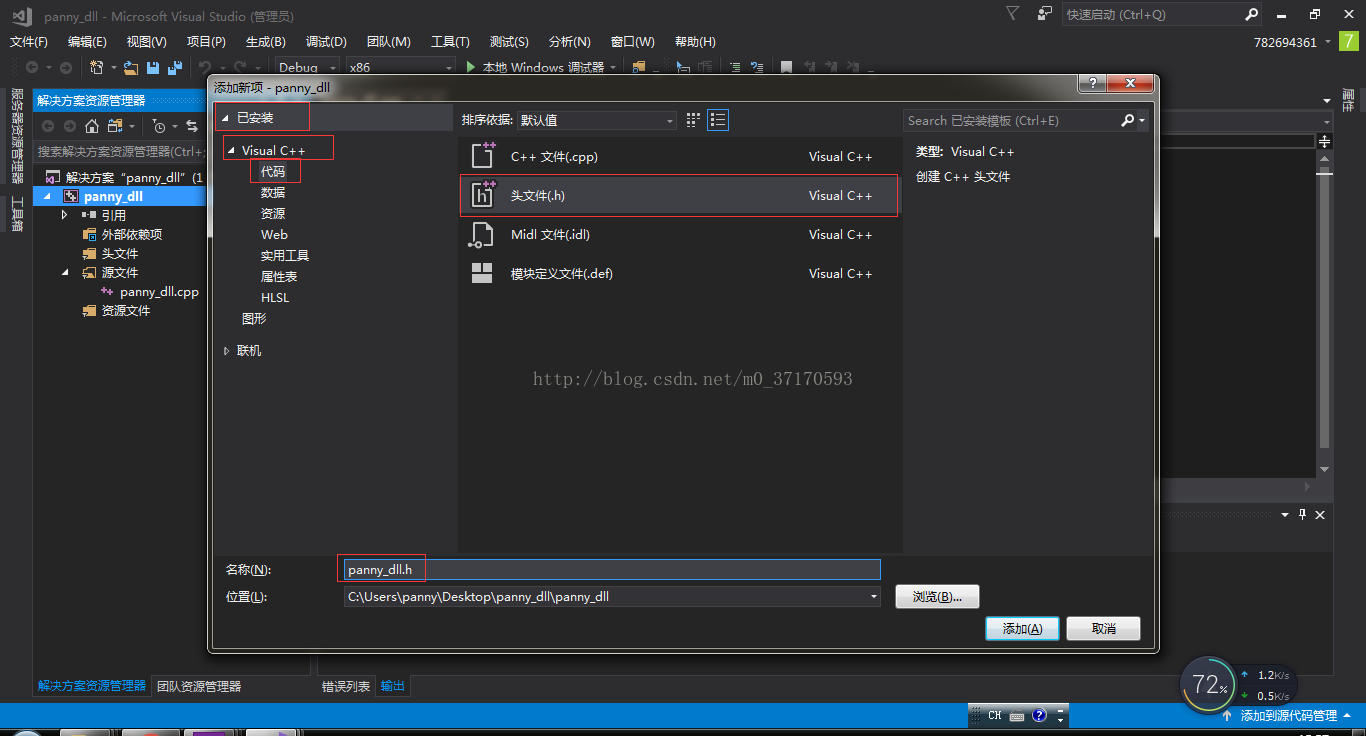Select the 外部依赖项 node in Solution Explorer
1366x736 pixels.
(x=131, y=234)
